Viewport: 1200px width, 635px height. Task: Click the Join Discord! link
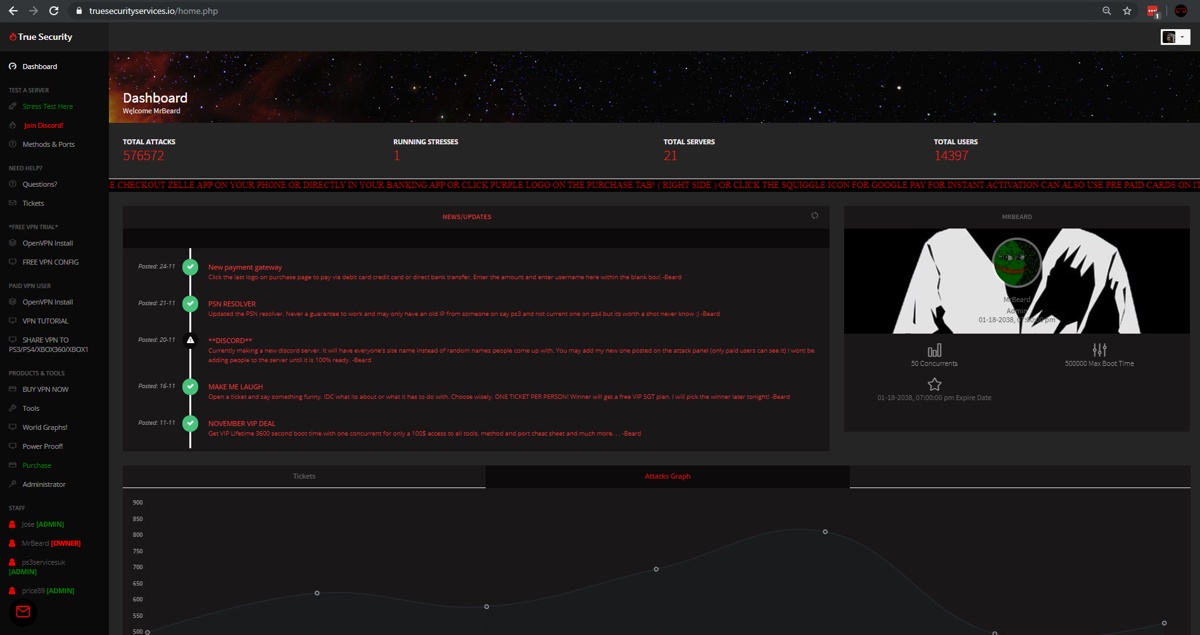(44, 125)
